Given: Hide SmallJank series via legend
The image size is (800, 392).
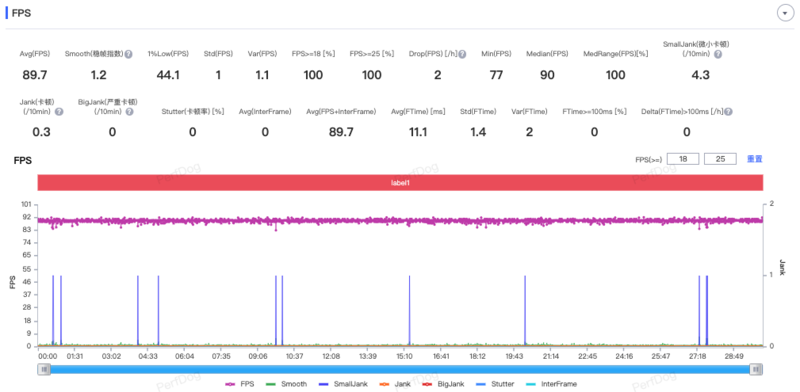Looking at the screenshot, I should (x=343, y=384).
